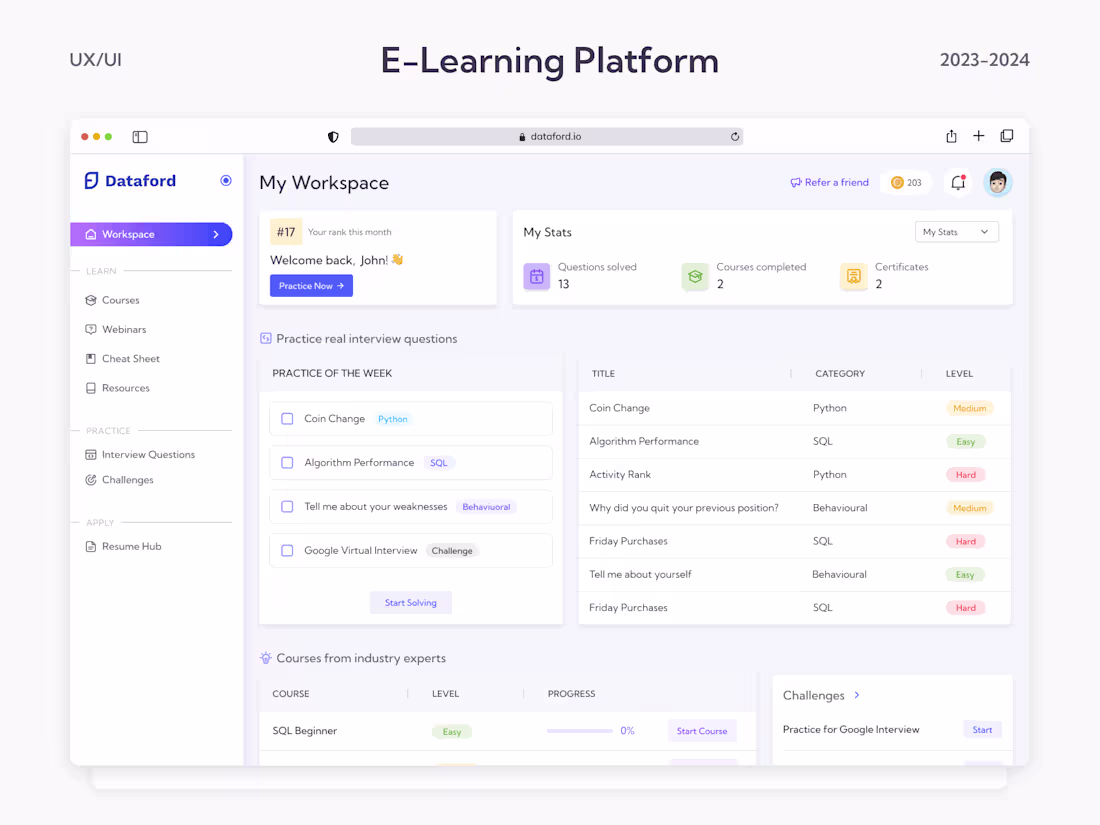Open the notification bell
The width and height of the screenshot is (1100, 825).
point(957,182)
